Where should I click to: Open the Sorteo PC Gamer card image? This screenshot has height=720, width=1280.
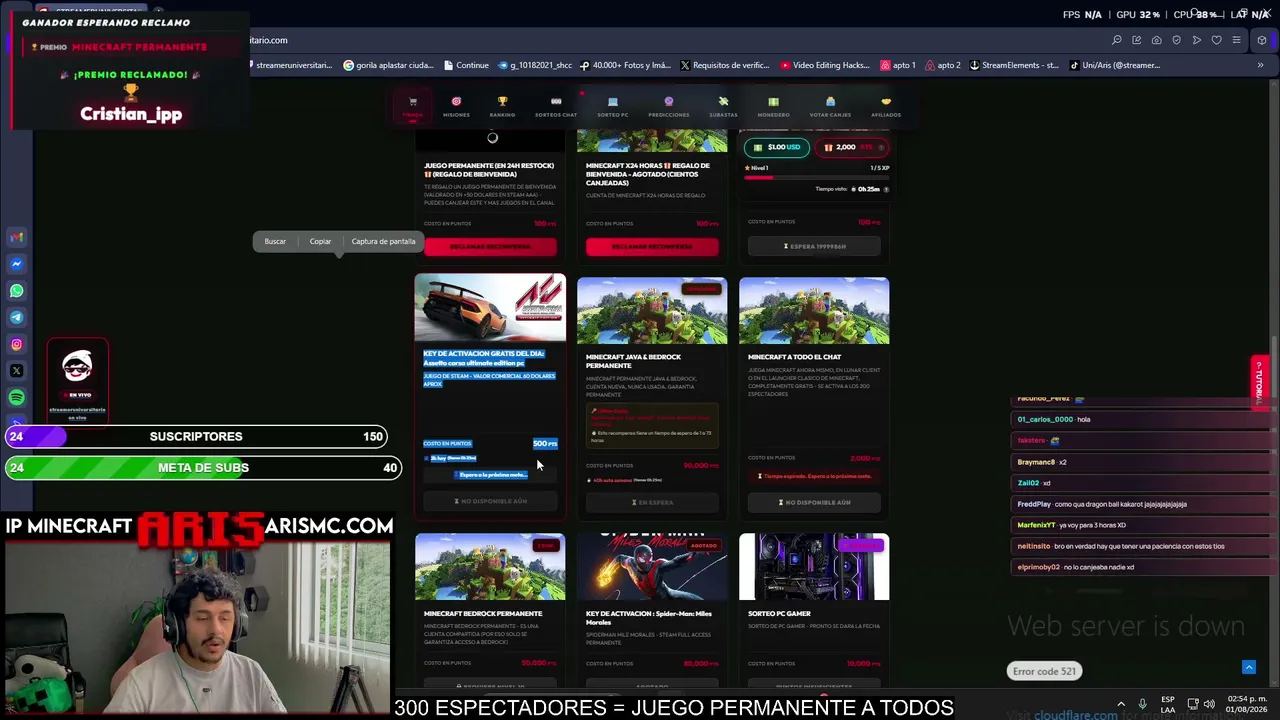pyautogui.click(x=814, y=567)
